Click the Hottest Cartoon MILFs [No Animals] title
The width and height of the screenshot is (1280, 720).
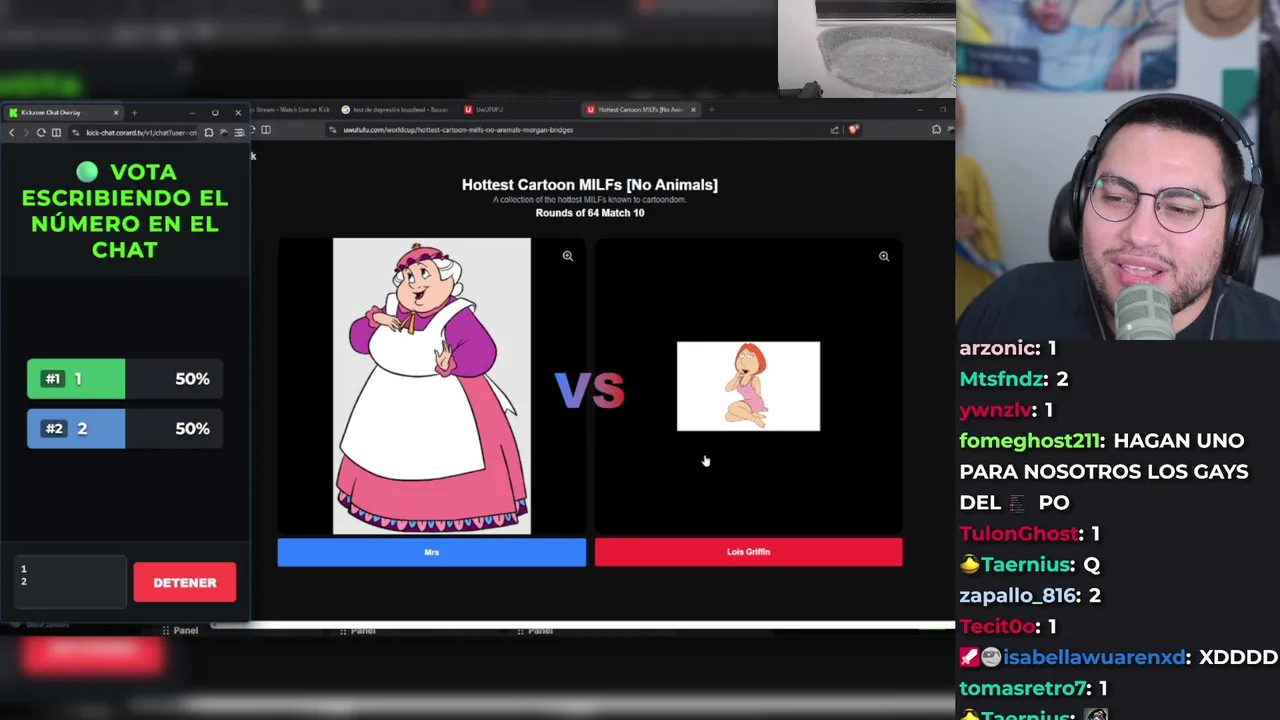pos(589,185)
